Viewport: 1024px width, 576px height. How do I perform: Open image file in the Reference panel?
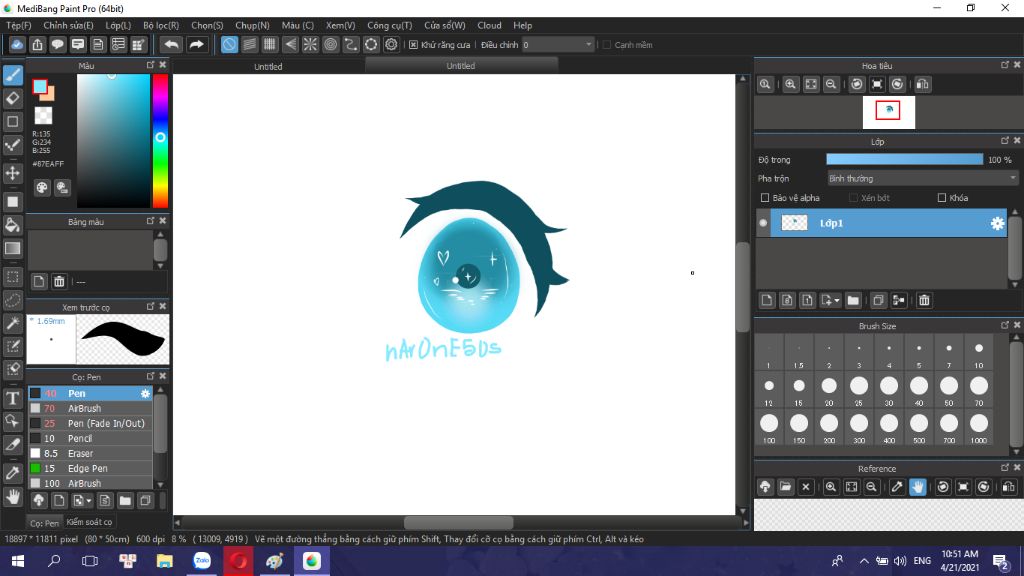tap(786, 487)
